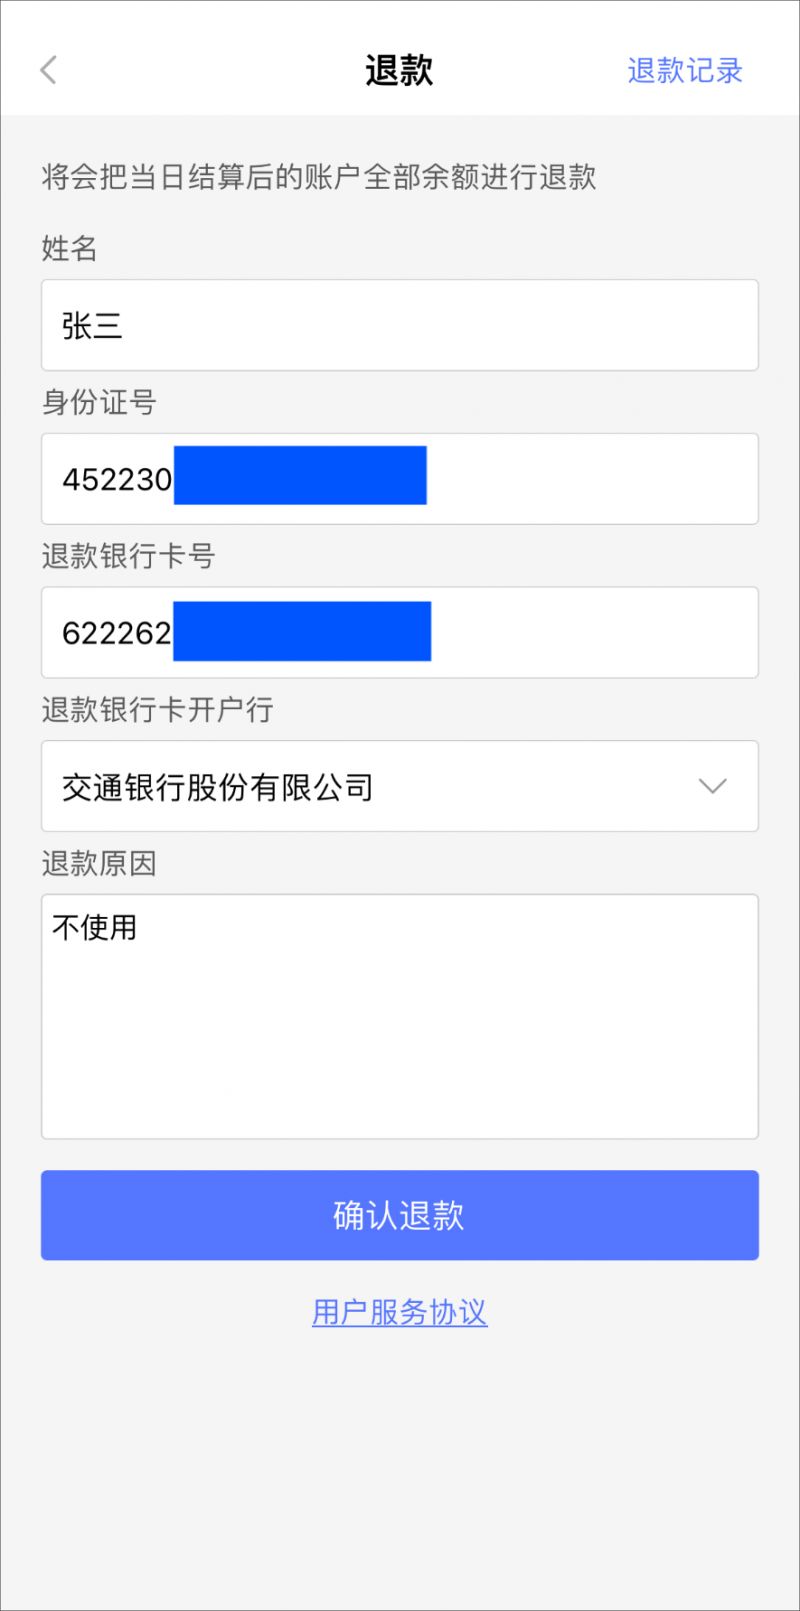The height and width of the screenshot is (1611, 800).
Task: Focus the 姓名 field containing 张三
Action: (x=400, y=325)
